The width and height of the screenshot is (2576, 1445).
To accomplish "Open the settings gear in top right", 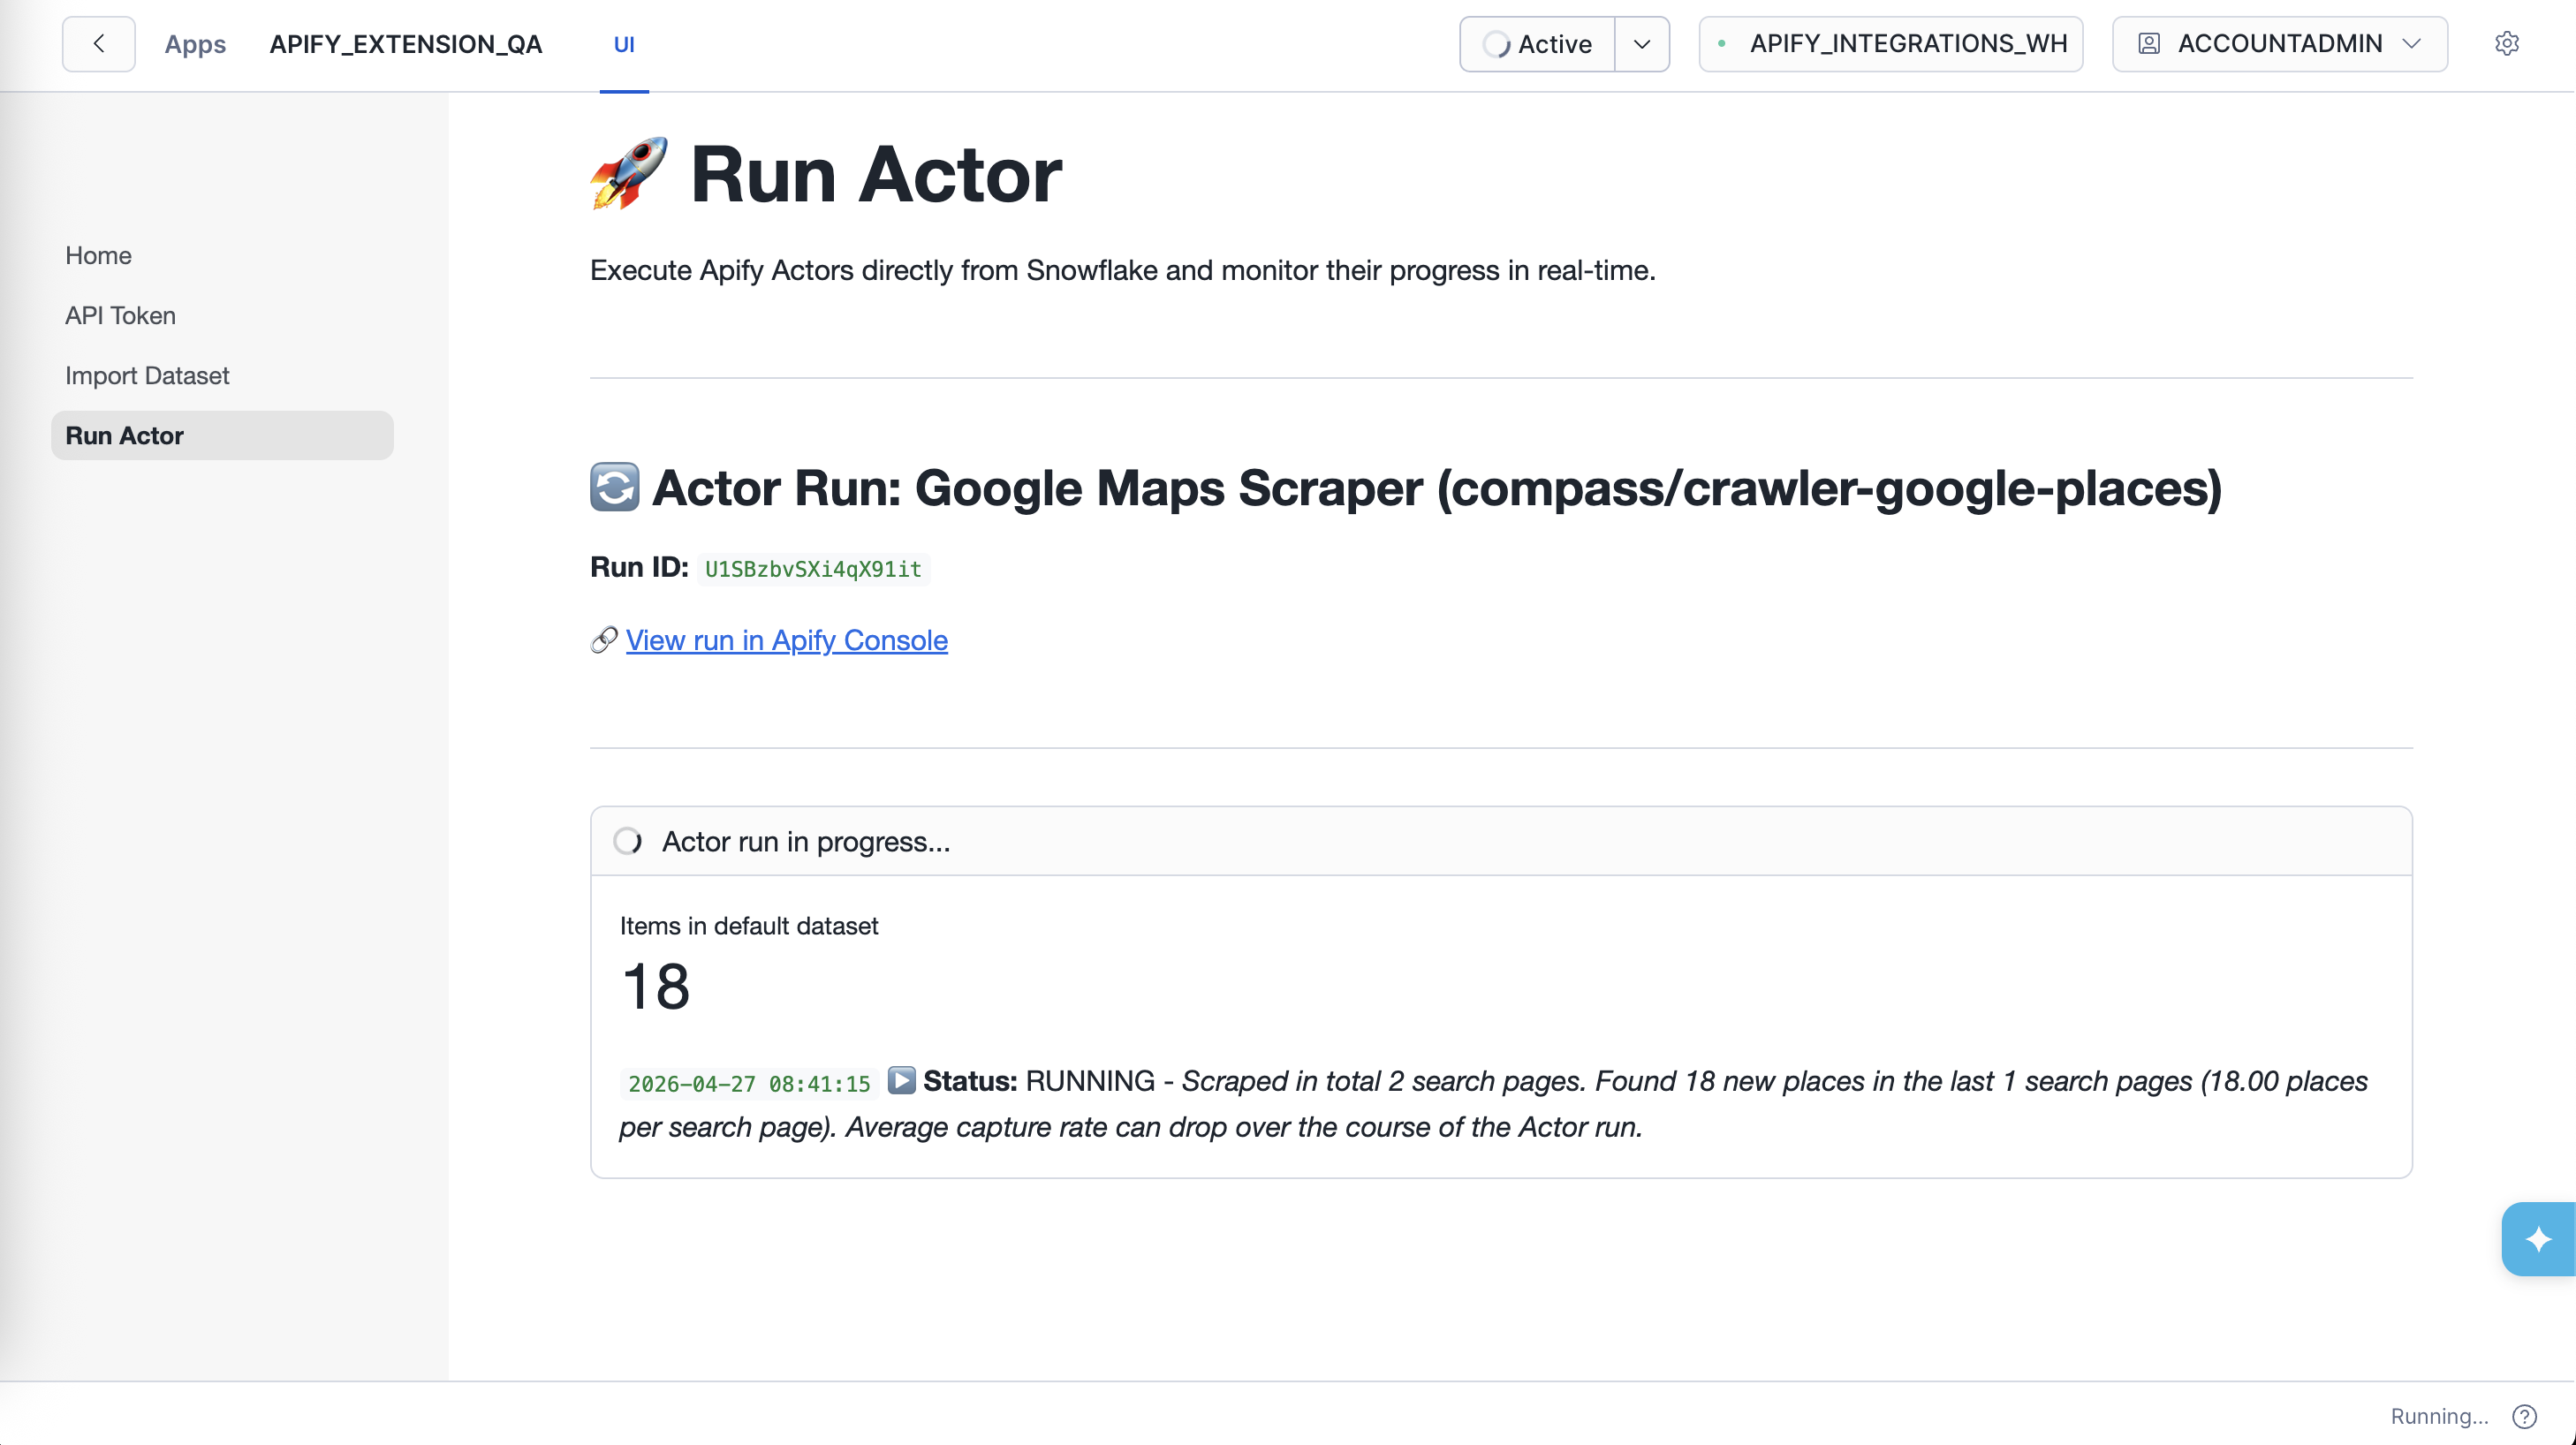I will (2507, 43).
